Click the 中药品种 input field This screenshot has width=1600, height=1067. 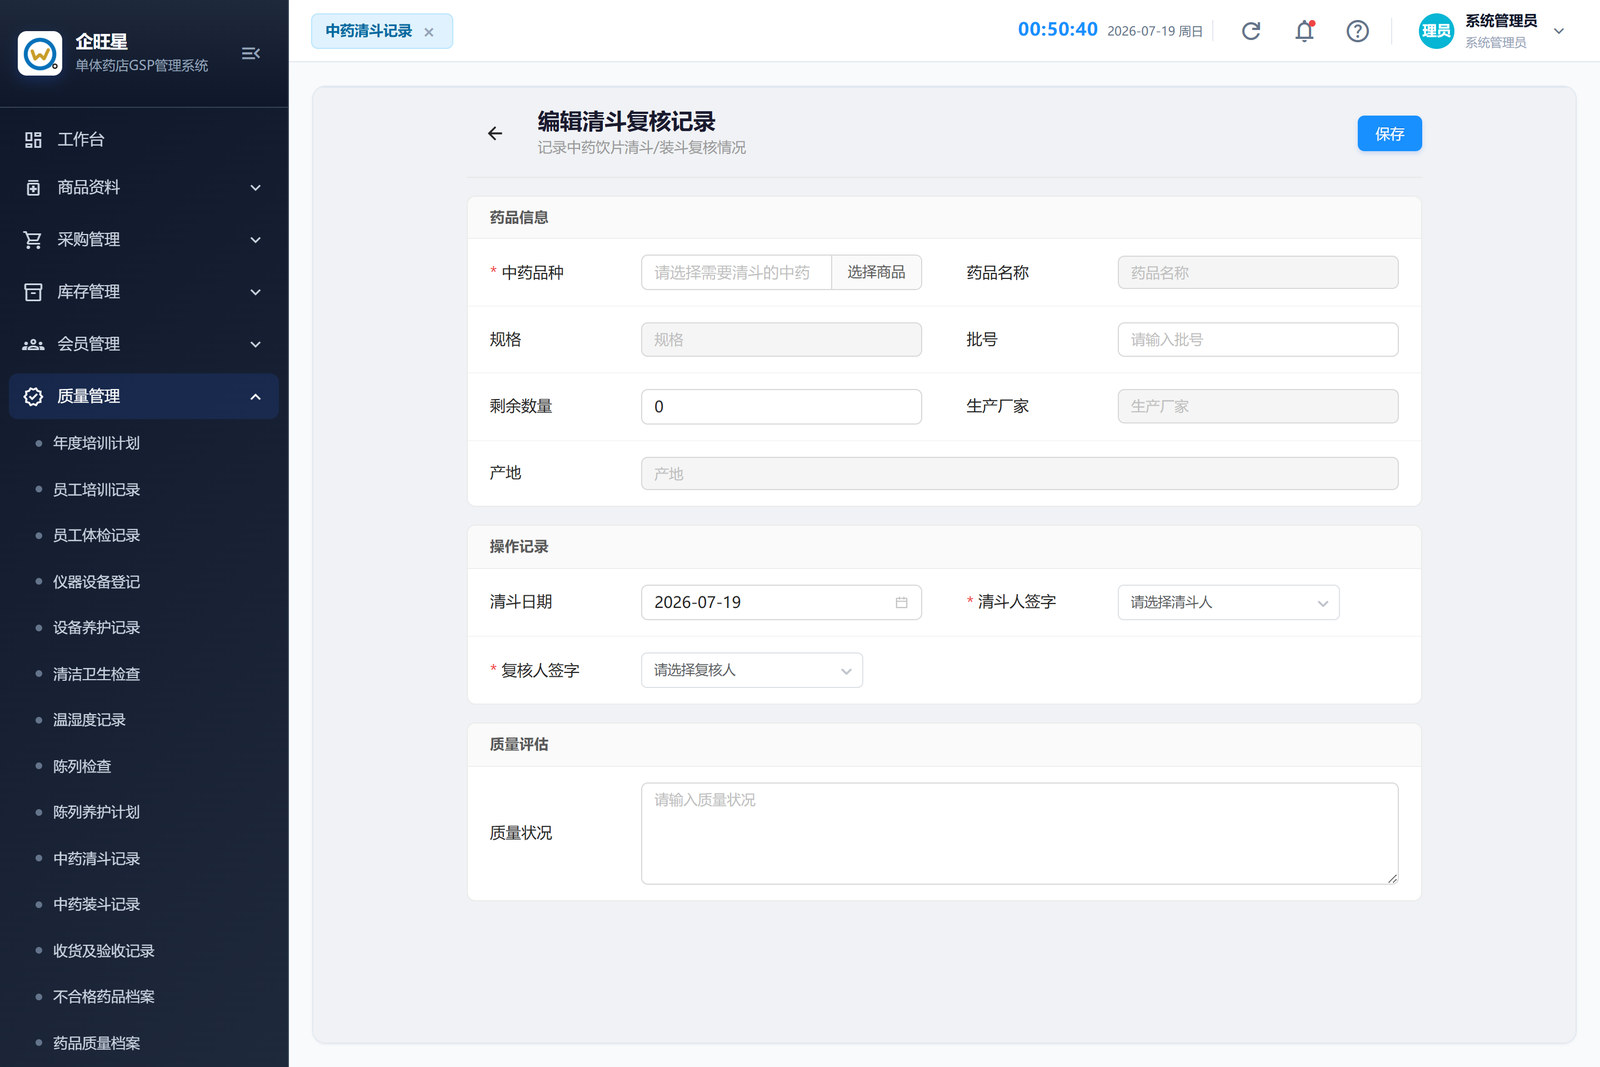click(736, 273)
